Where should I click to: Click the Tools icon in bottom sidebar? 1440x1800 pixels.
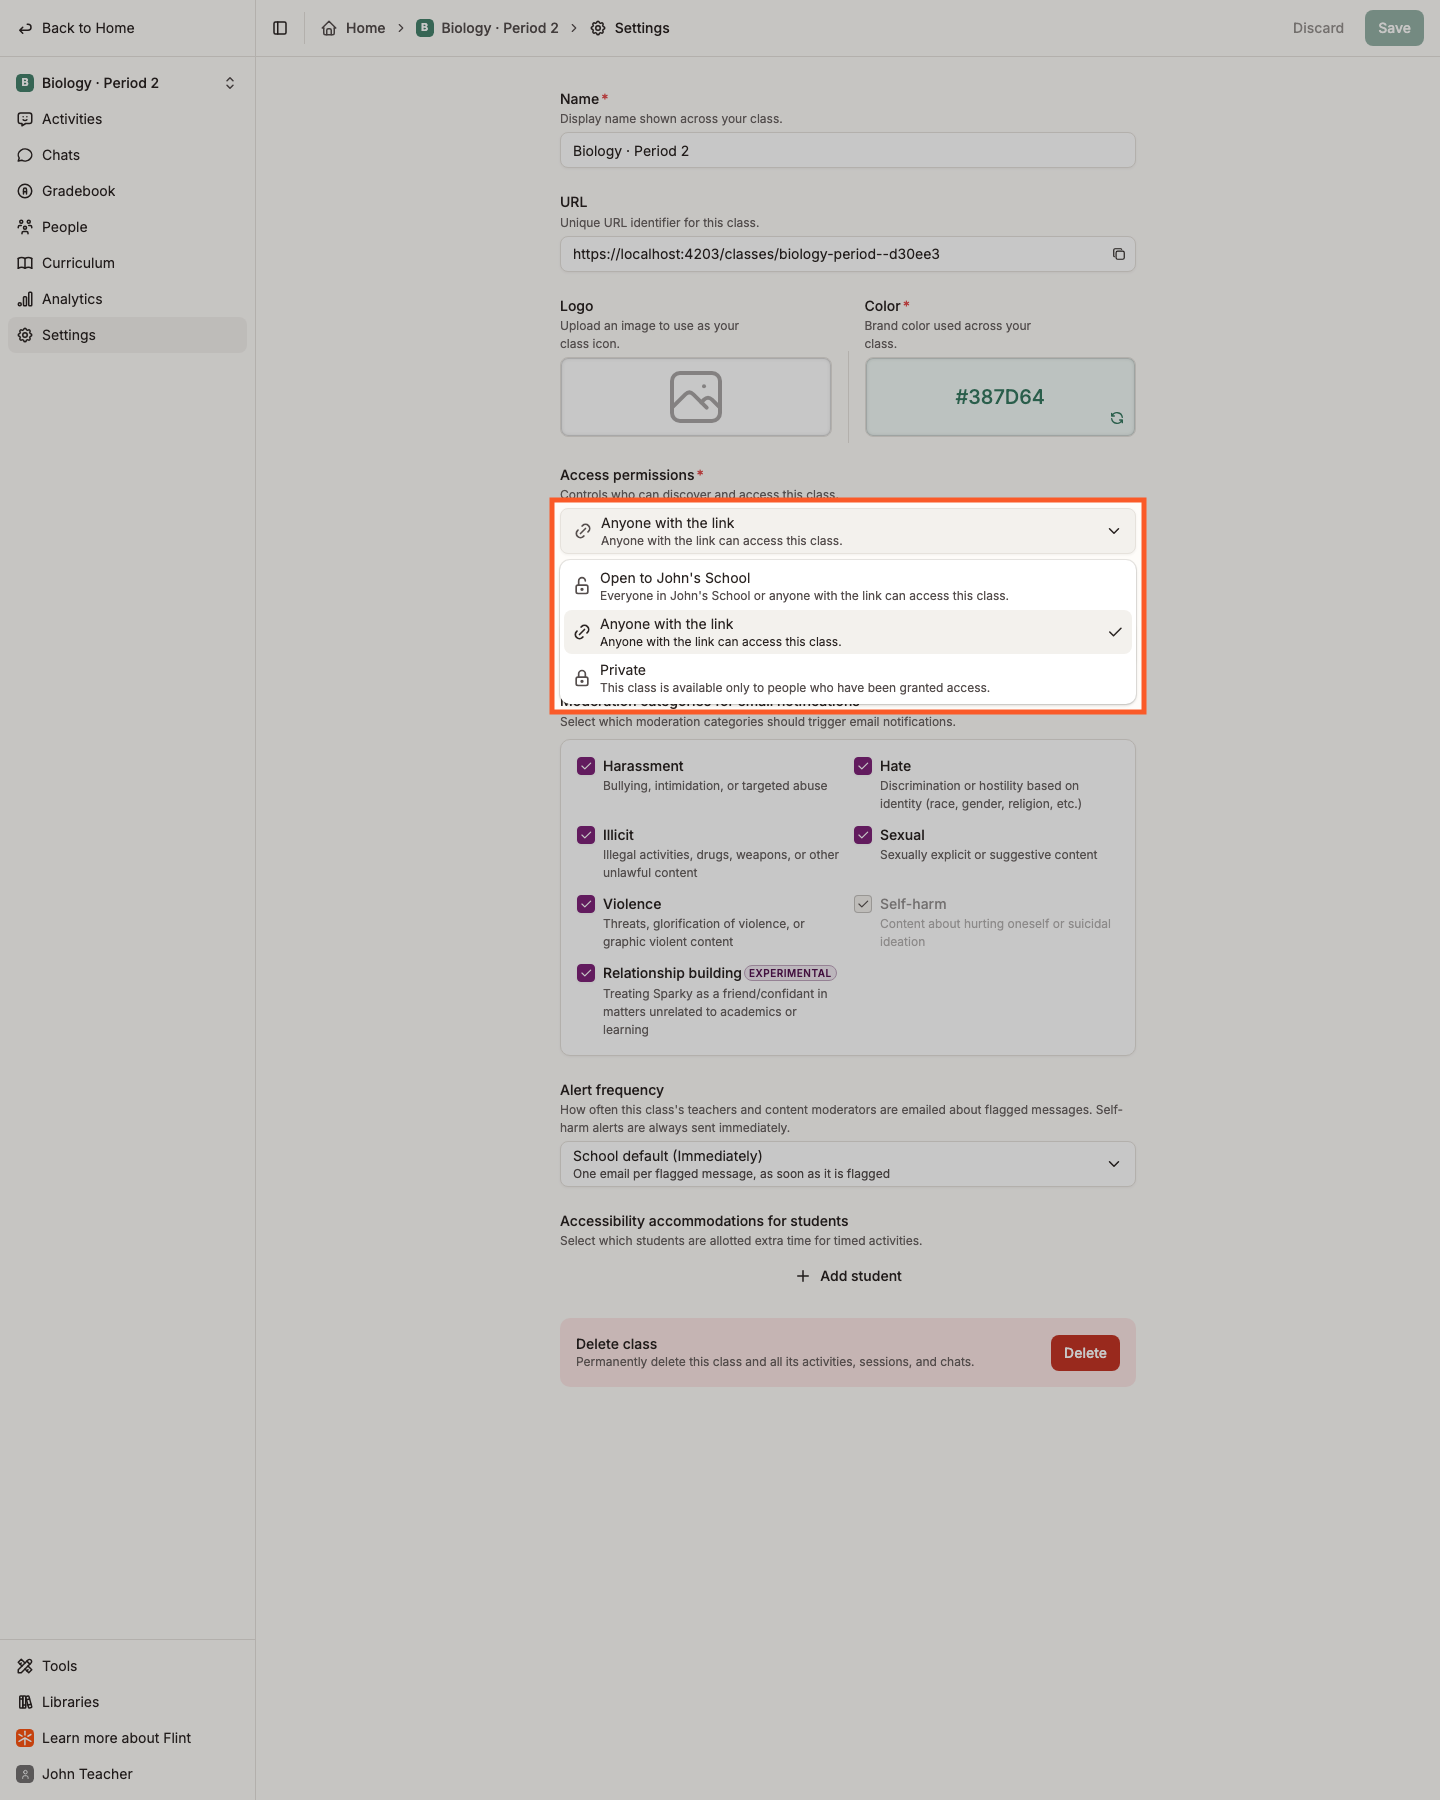pos(25,1666)
